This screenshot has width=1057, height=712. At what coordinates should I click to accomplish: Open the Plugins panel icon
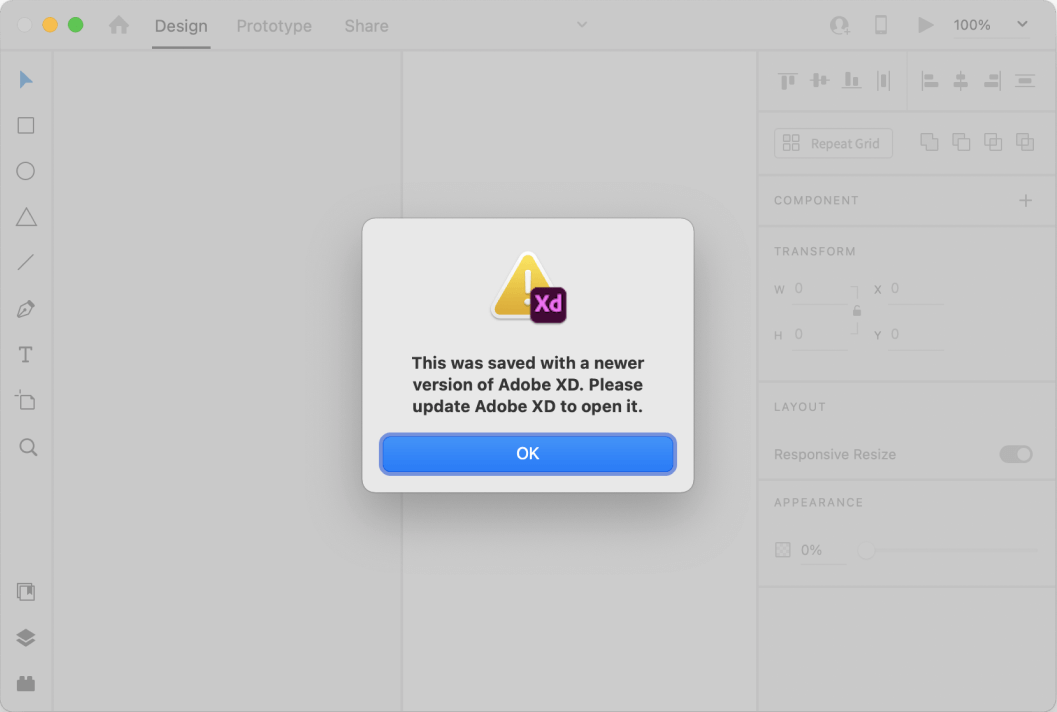[x=26, y=684]
